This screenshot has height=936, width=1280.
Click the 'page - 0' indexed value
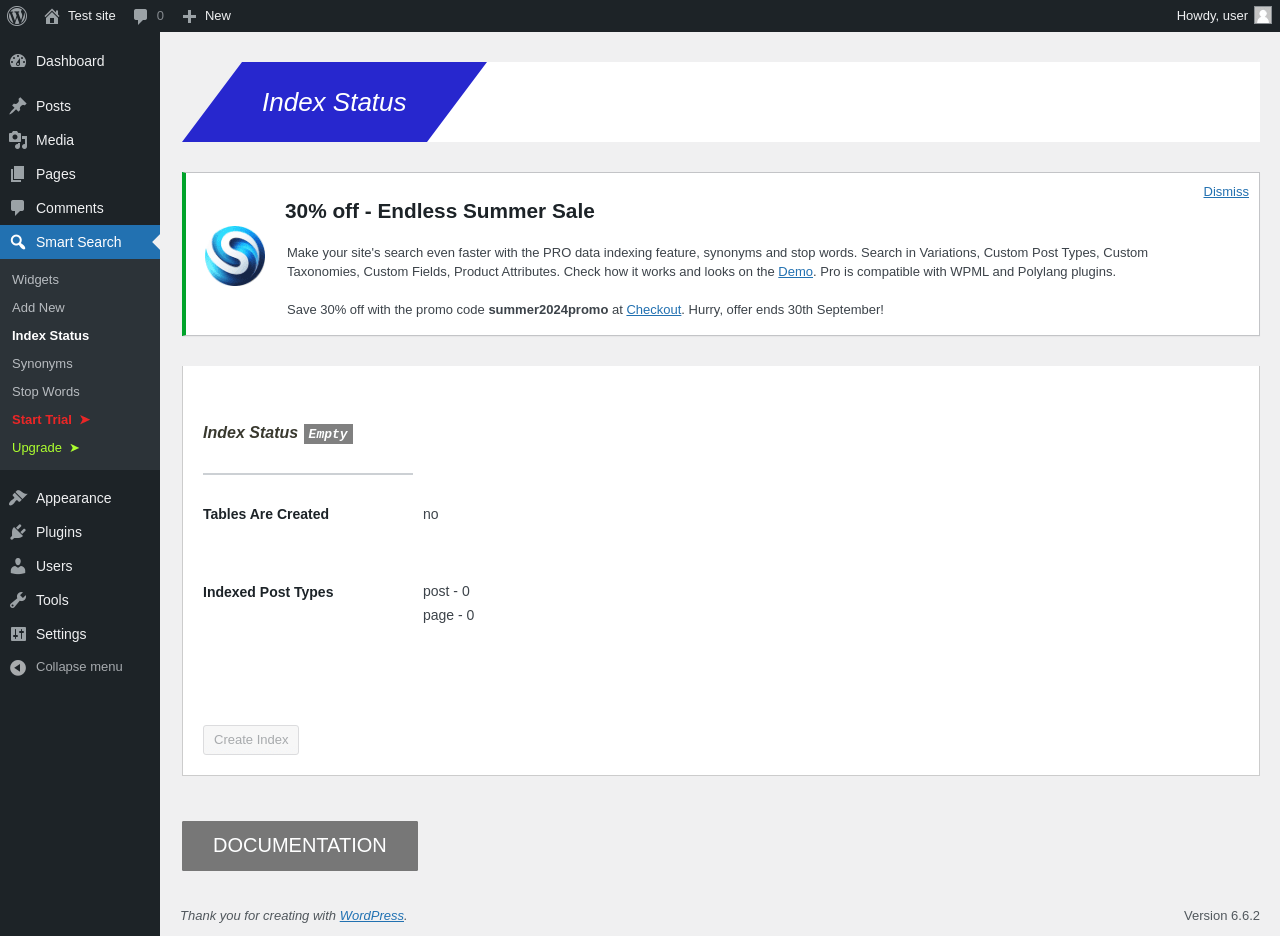pos(449,615)
